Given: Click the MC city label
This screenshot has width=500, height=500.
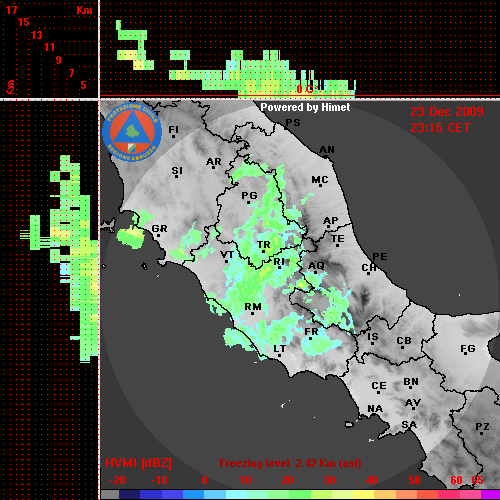Looking at the screenshot, I should tap(320, 180).
